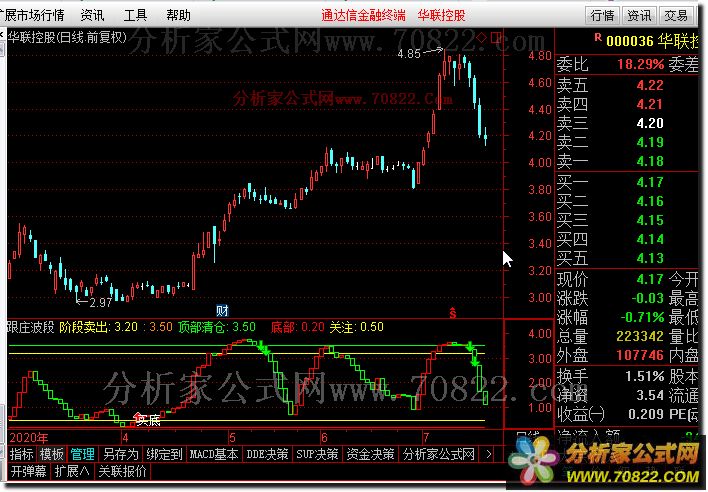Click the stock code 000036 in the quote panel
The height and width of the screenshot is (492, 708).
pyautogui.click(x=629, y=41)
